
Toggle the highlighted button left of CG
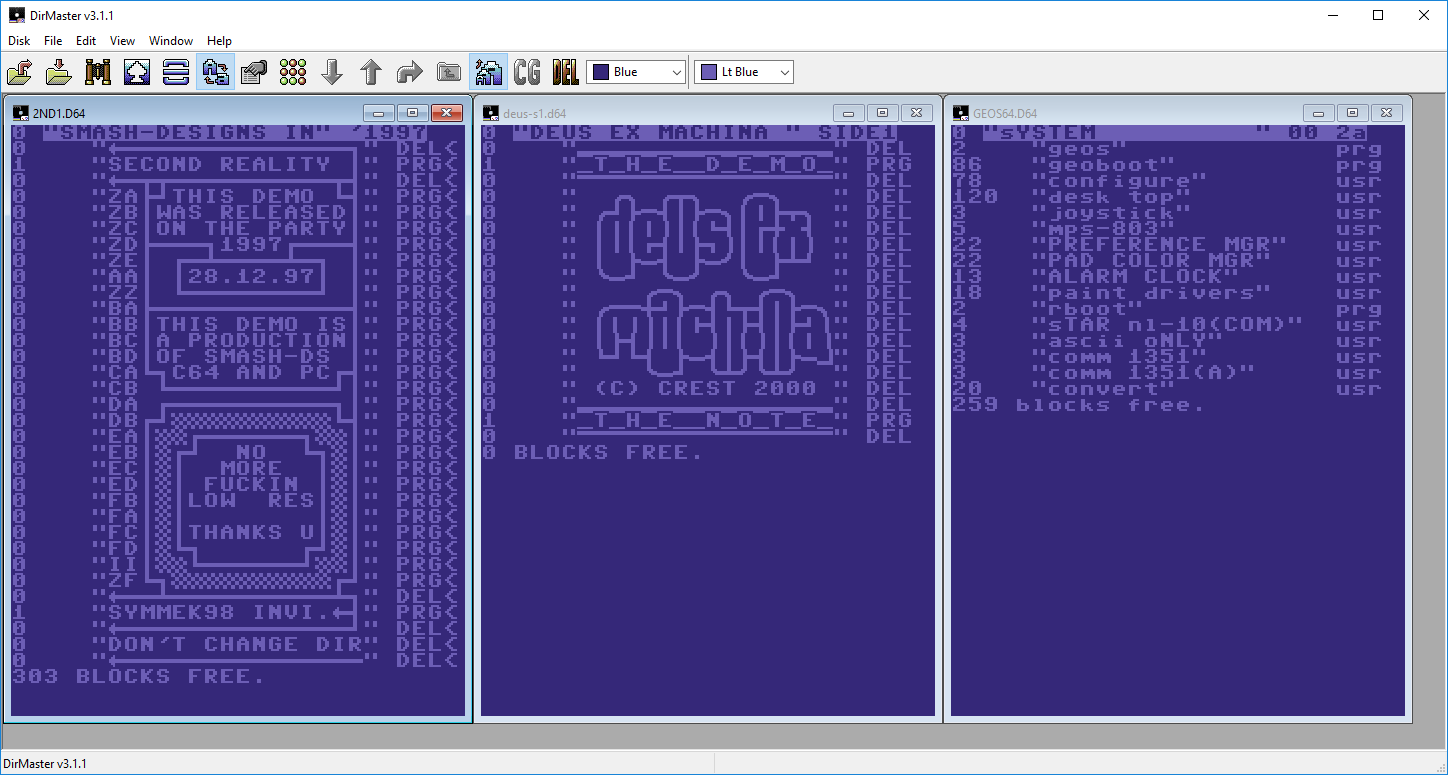pyautogui.click(x=489, y=72)
